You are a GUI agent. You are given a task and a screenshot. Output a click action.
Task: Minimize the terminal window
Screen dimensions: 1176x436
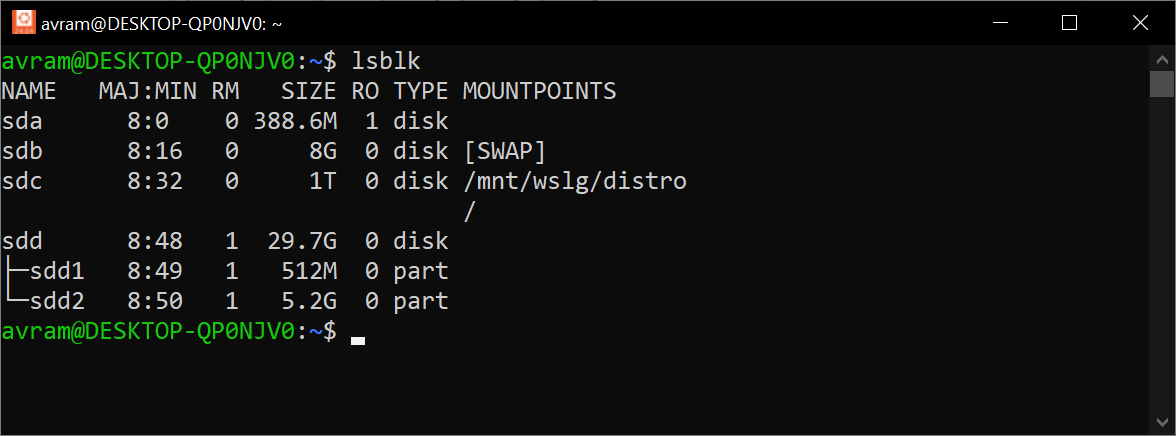tap(998, 23)
